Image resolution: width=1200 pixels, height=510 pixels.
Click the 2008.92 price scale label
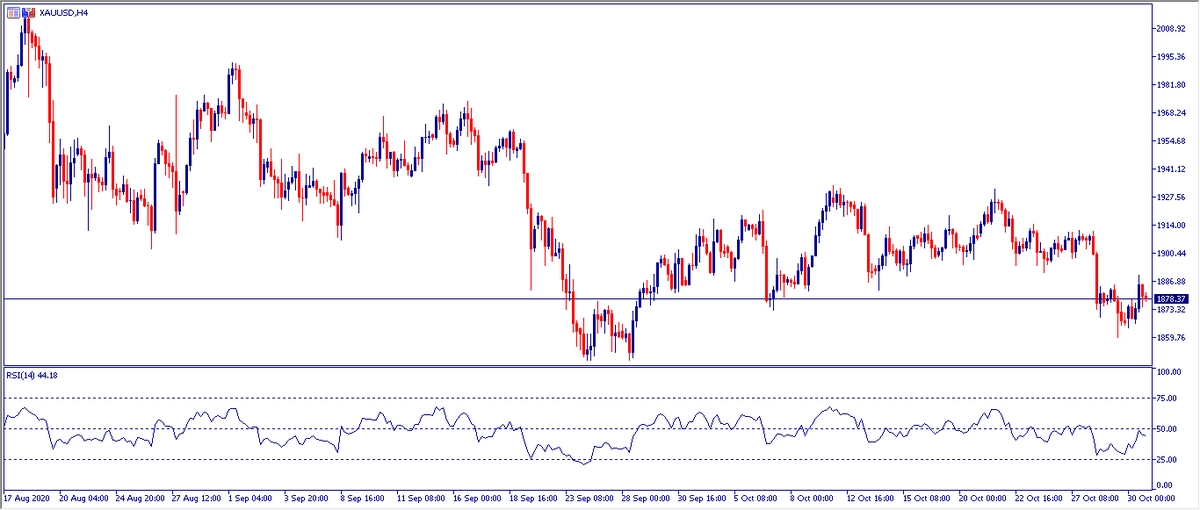1170,29
